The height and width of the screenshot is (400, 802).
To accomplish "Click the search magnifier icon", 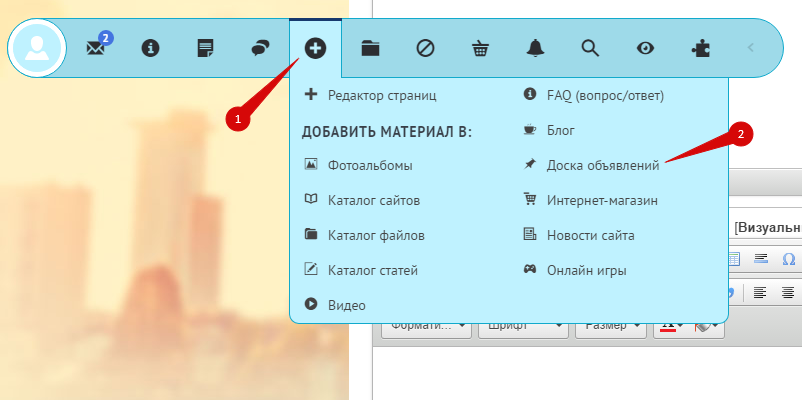I will tap(590, 48).
